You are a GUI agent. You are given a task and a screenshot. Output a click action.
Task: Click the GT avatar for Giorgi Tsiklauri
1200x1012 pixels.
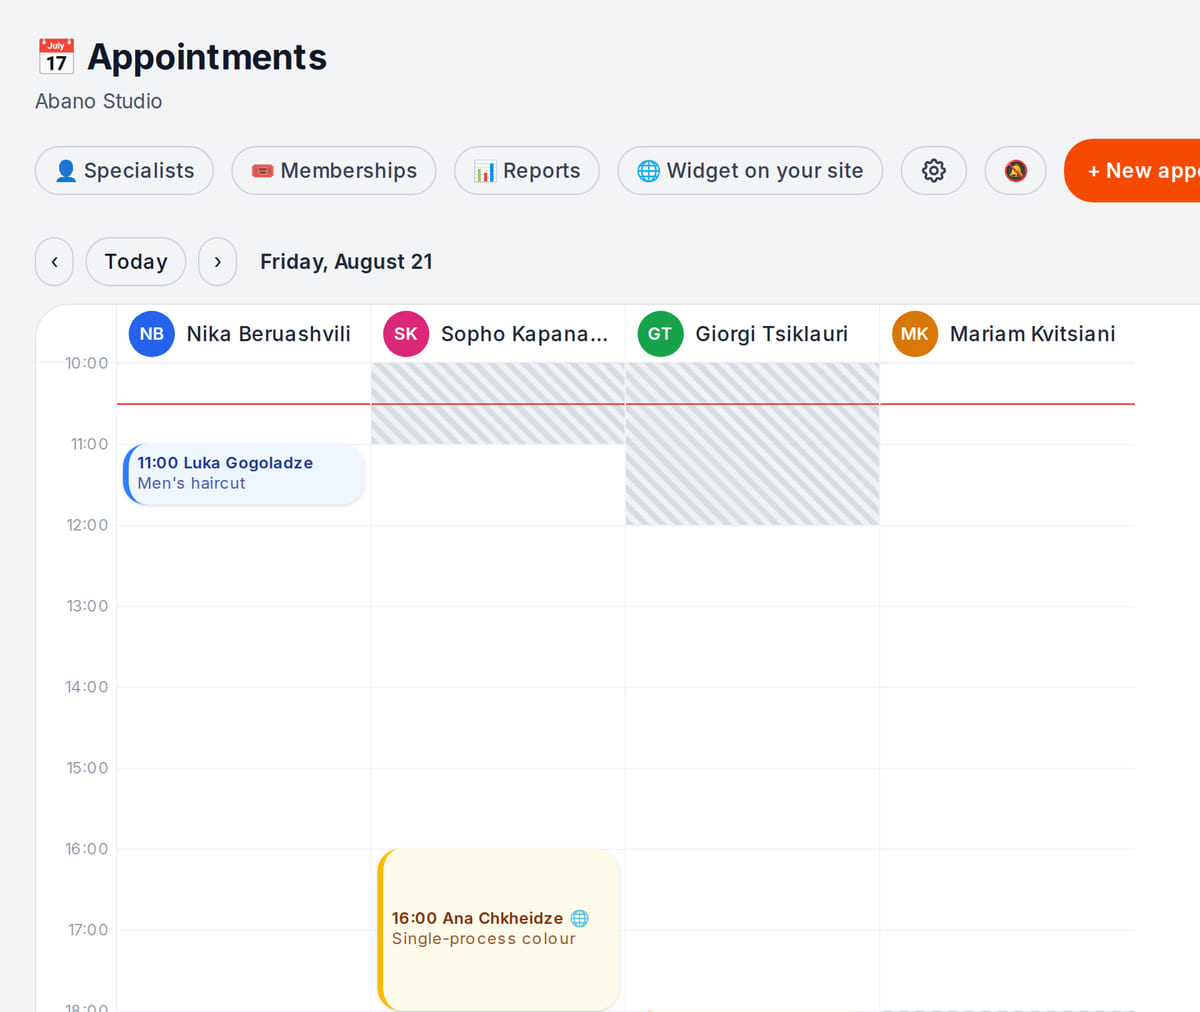pyautogui.click(x=660, y=334)
